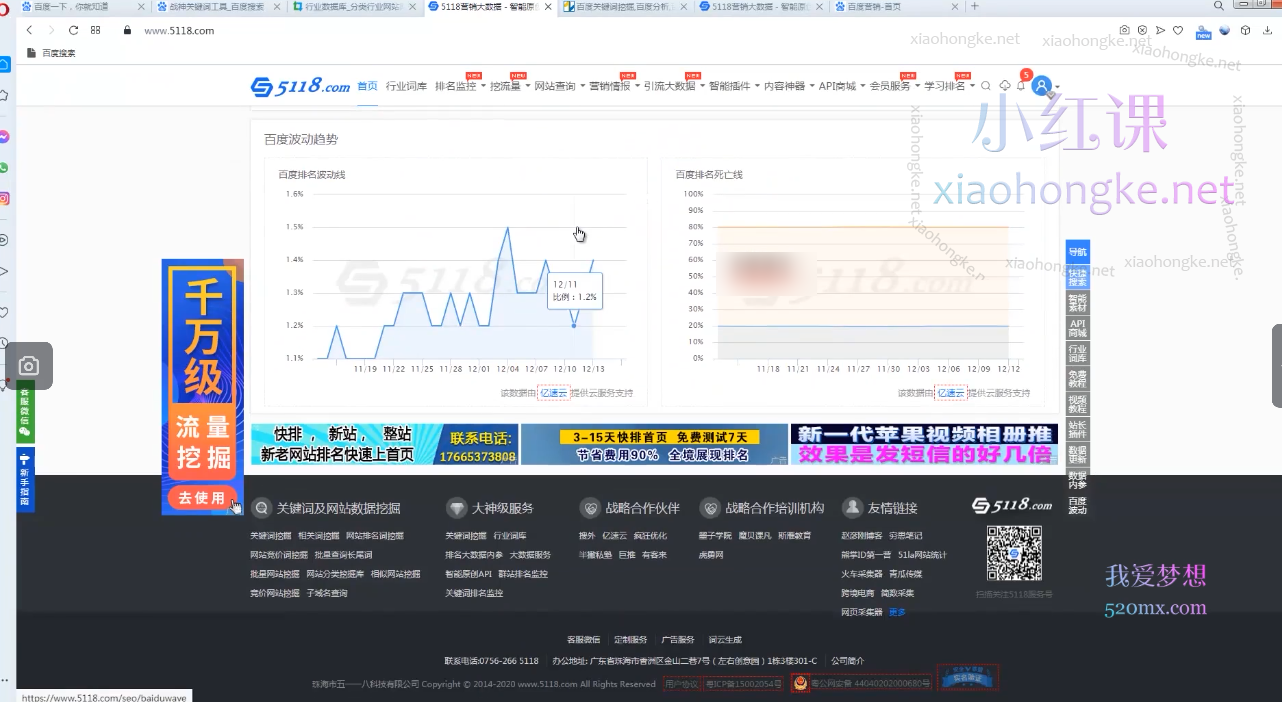Click 快捷搜索 in the right floating sidebar
The image size is (1282, 702).
(x=1077, y=278)
